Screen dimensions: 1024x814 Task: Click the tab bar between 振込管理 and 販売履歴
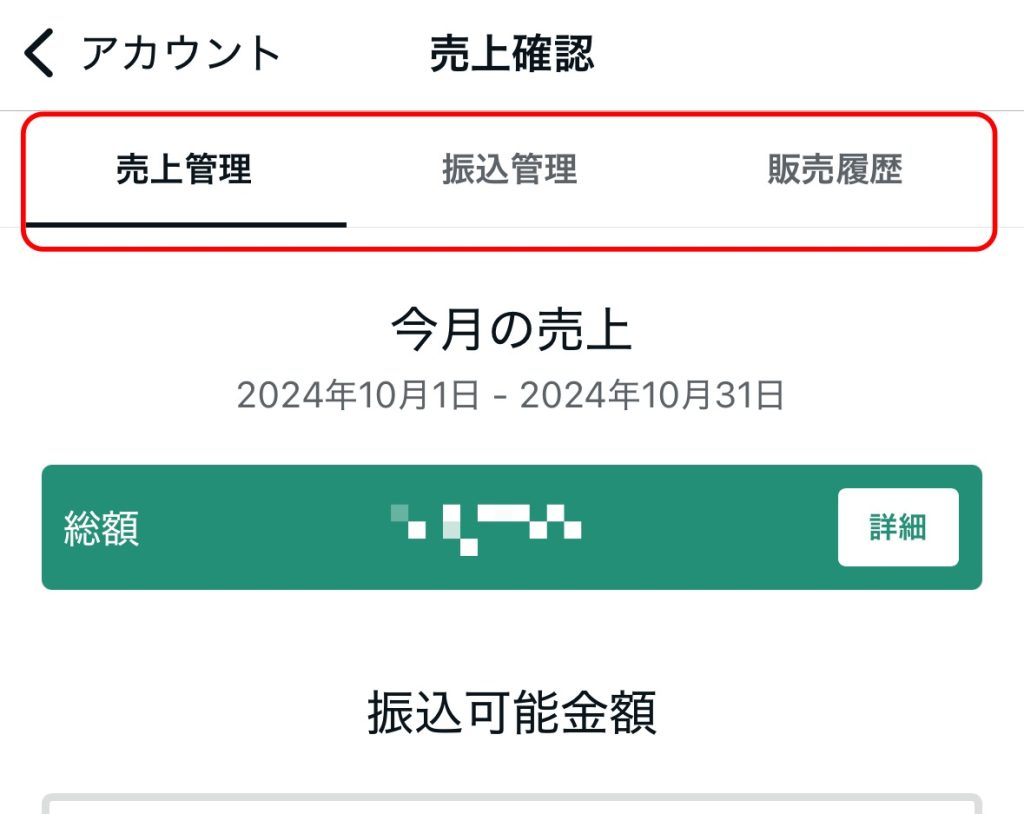[x=672, y=169]
